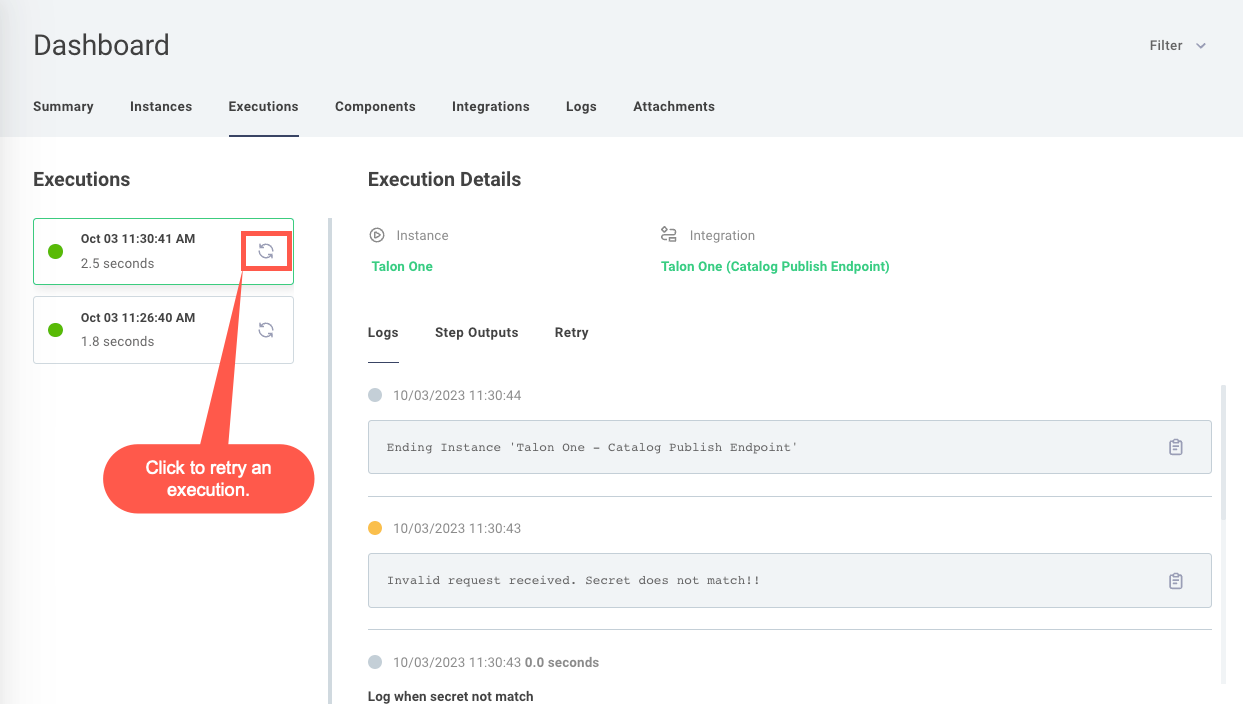Screen dimensions: 1243x704
Task: Click the 'Log when secret not match' entry
Action: [450, 695]
